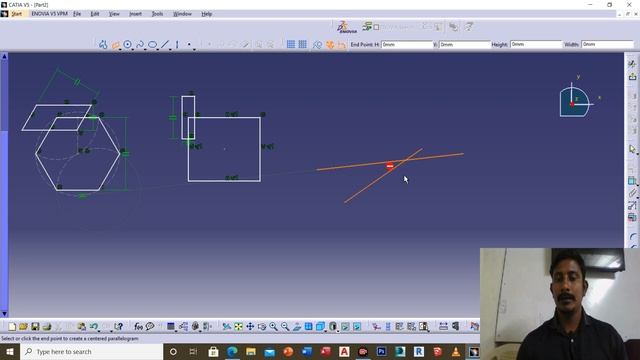Viewport: 640px width, 360px height.
Task: Open the Insert menu
Action: [135, 14]
